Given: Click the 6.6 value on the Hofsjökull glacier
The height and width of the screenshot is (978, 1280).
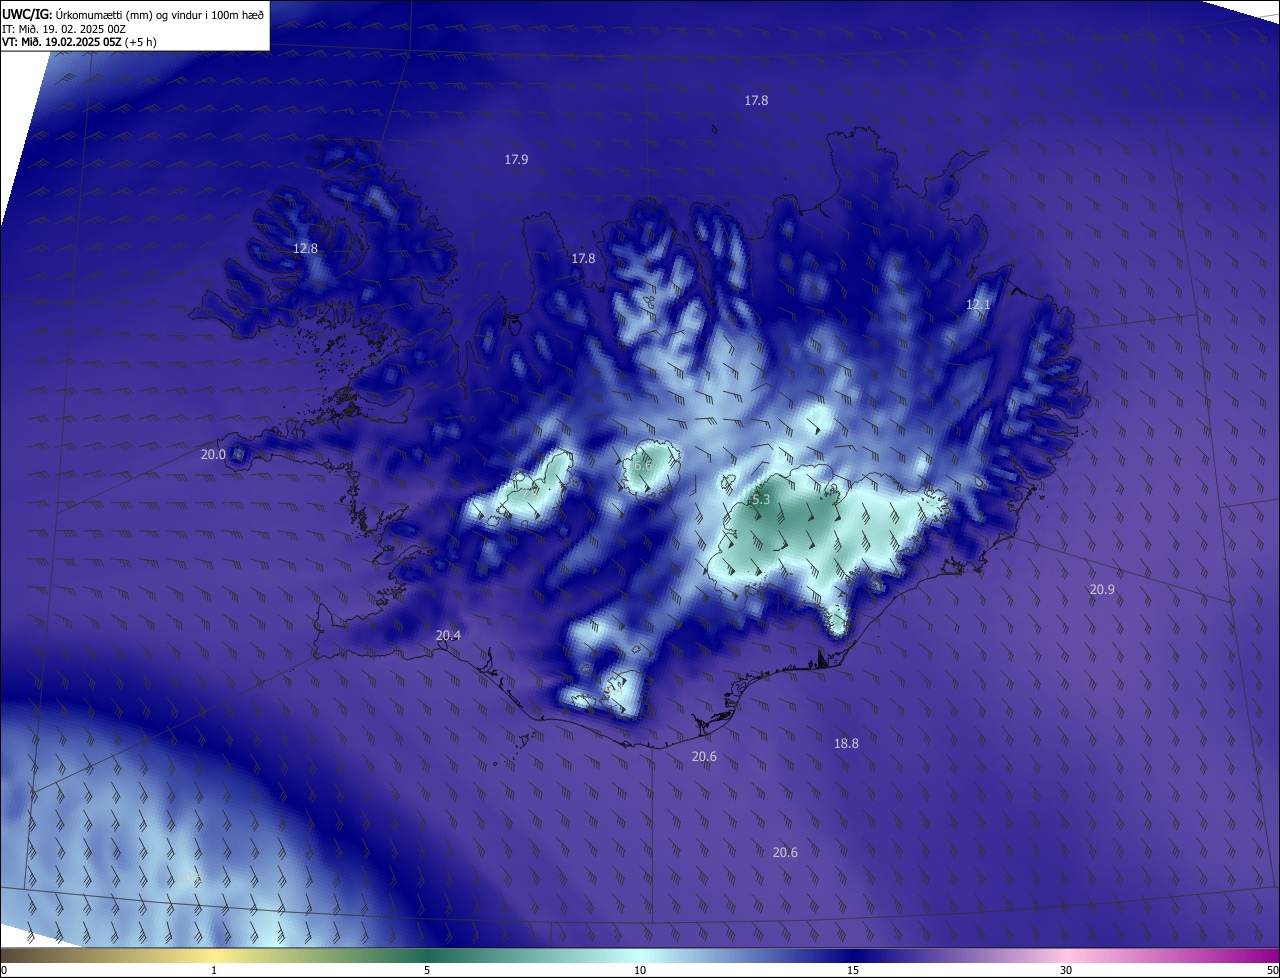Looking at the screenshot, I should click(x=641, y=465).
